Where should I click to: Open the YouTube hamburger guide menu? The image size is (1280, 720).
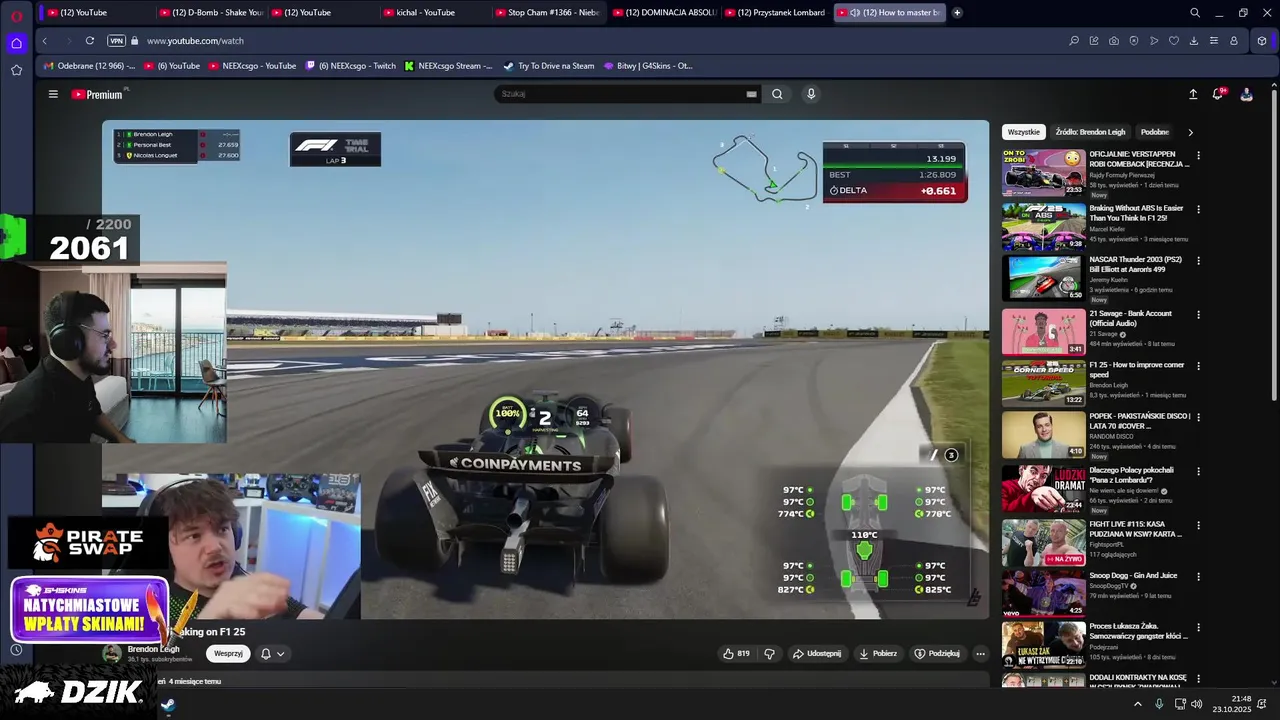[x=53, y=94]
